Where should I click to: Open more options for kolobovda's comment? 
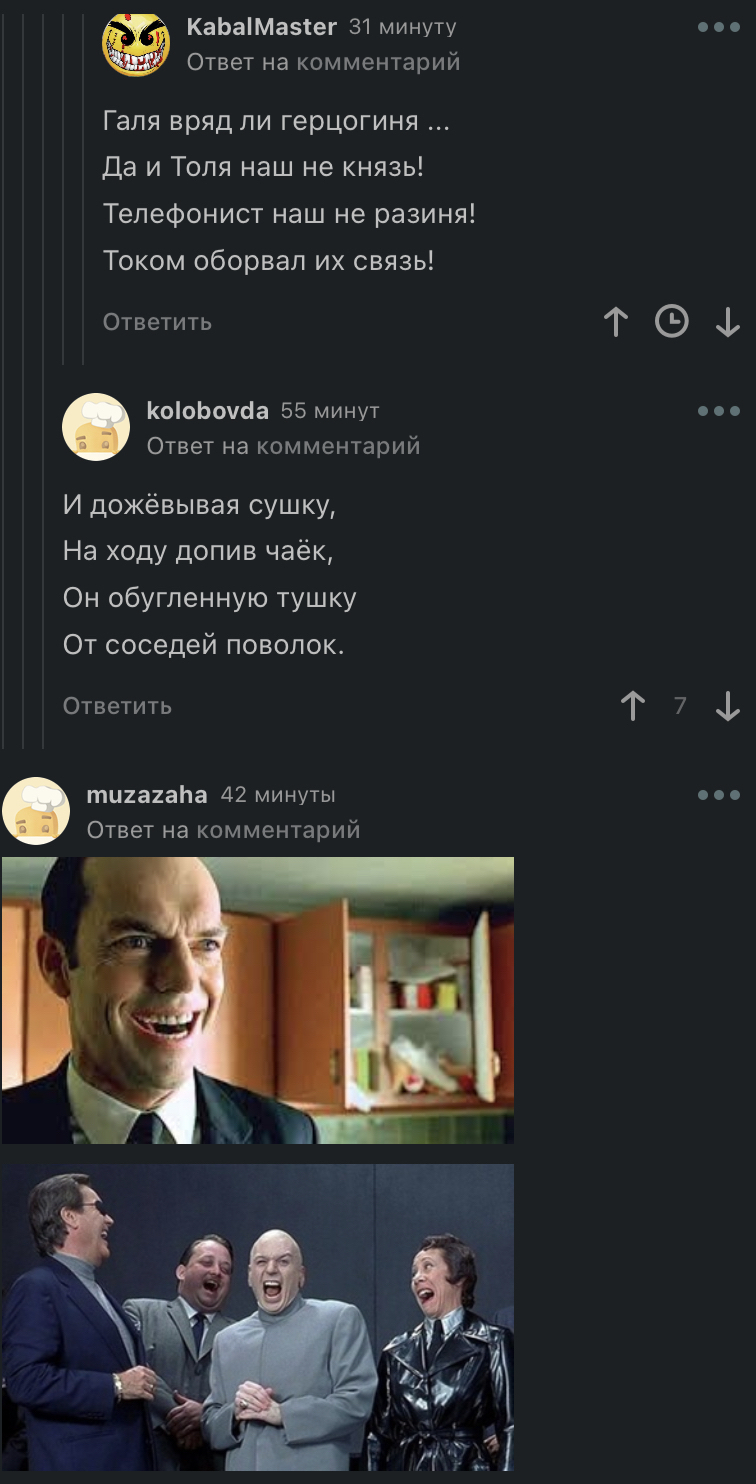click(x=718, y=411)
